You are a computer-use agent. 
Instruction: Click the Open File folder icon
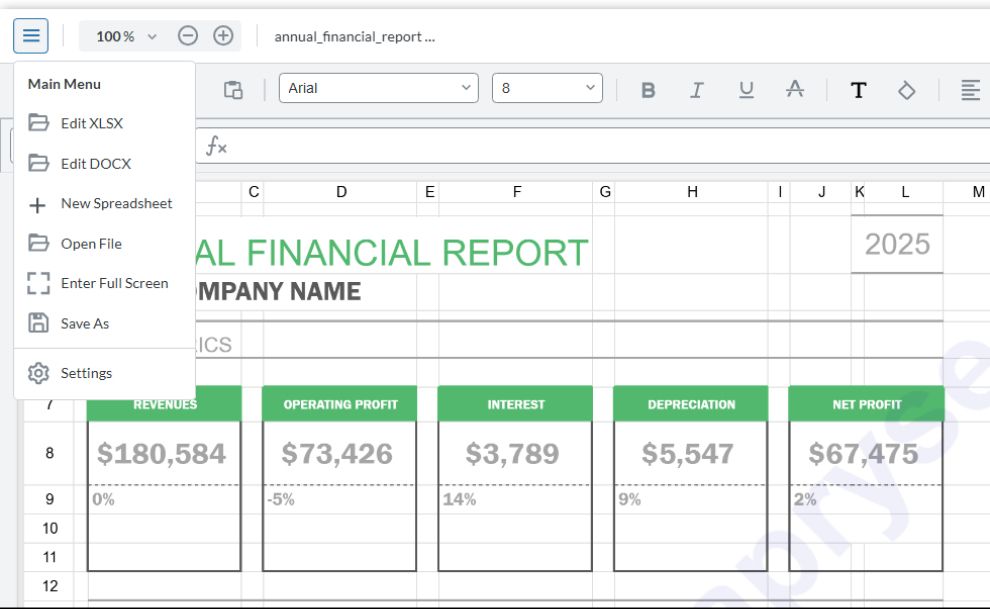[39, 243]
